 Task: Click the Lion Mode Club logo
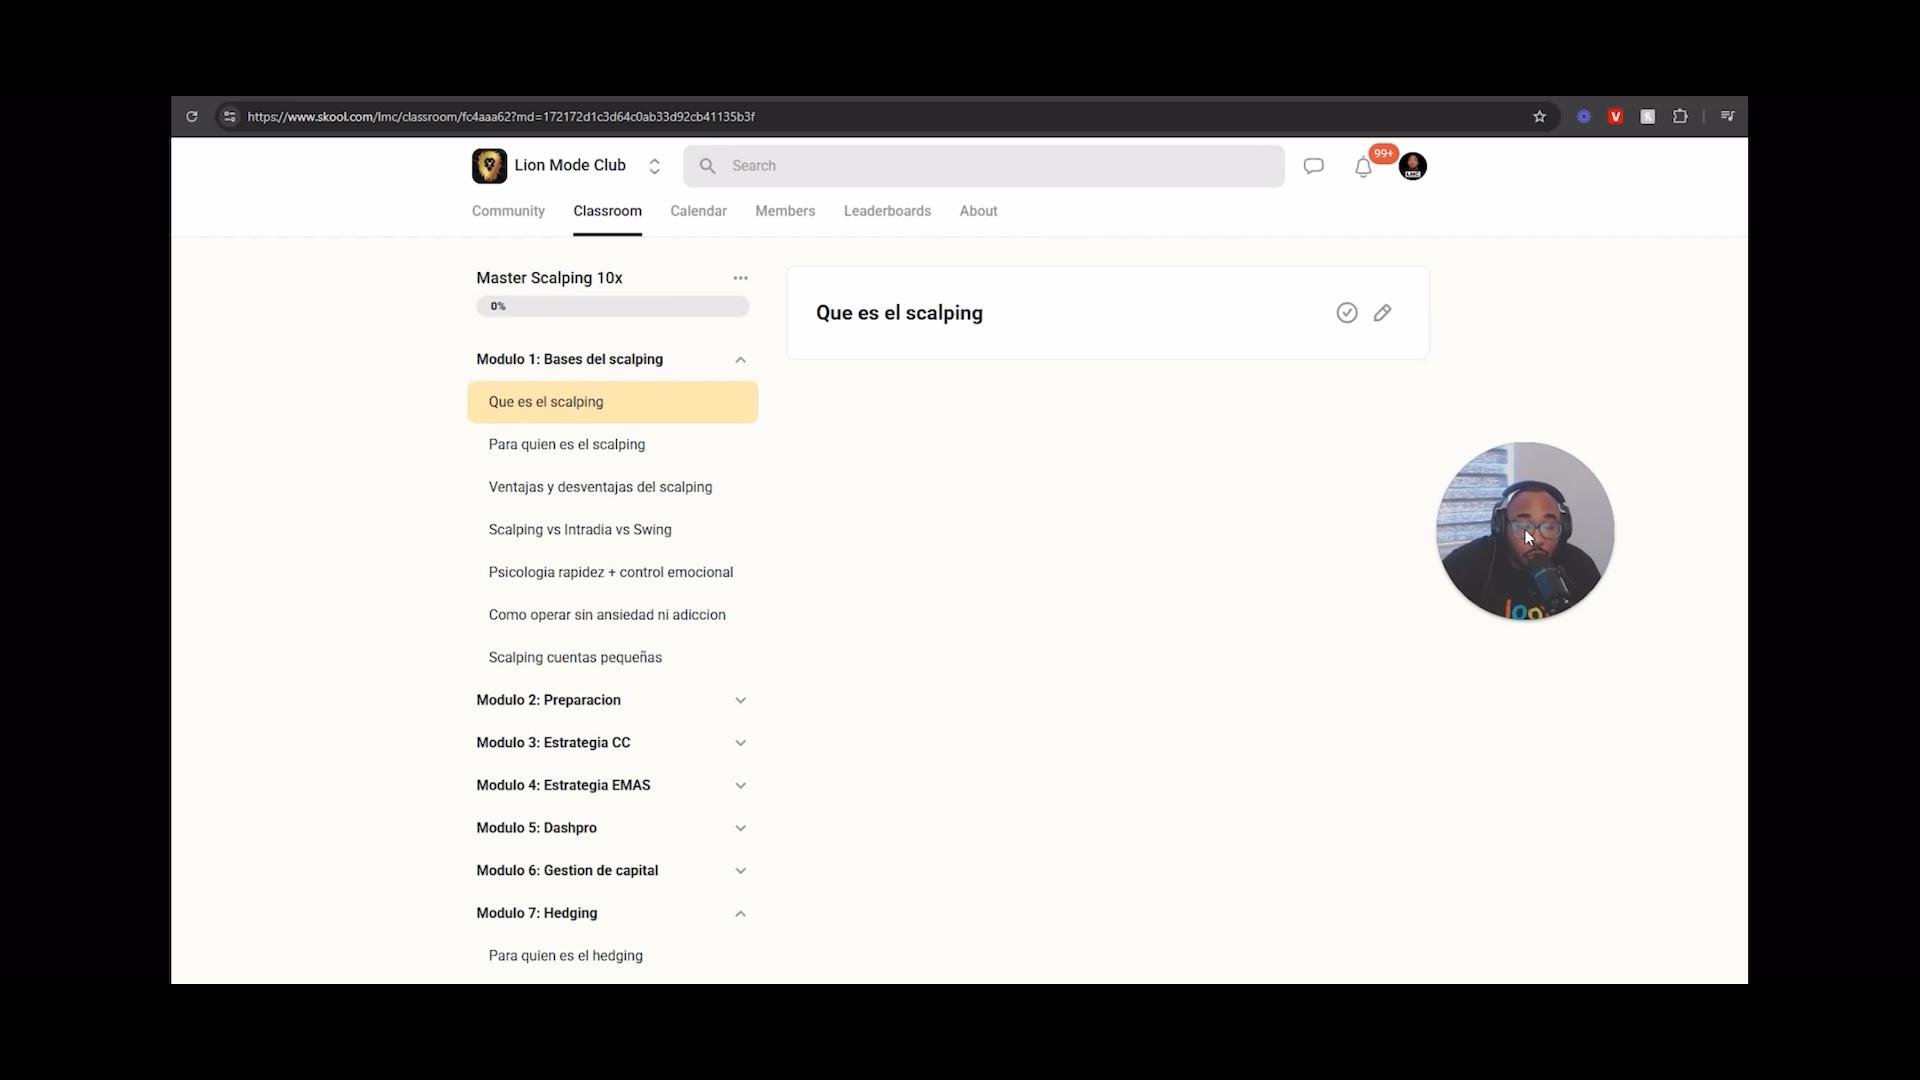489,166
